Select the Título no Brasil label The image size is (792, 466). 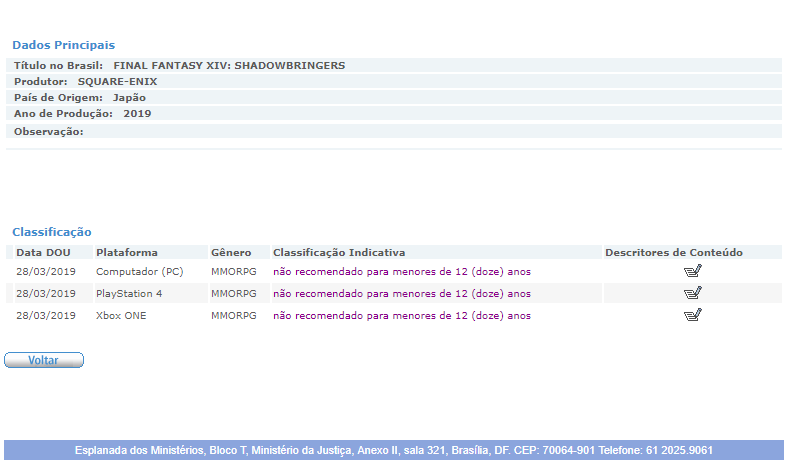point(58,66)
